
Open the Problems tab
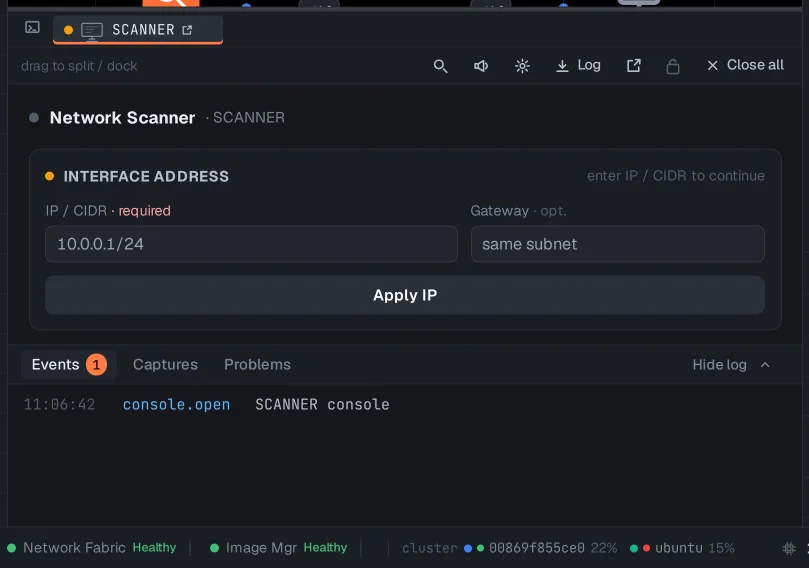(257, 365)
